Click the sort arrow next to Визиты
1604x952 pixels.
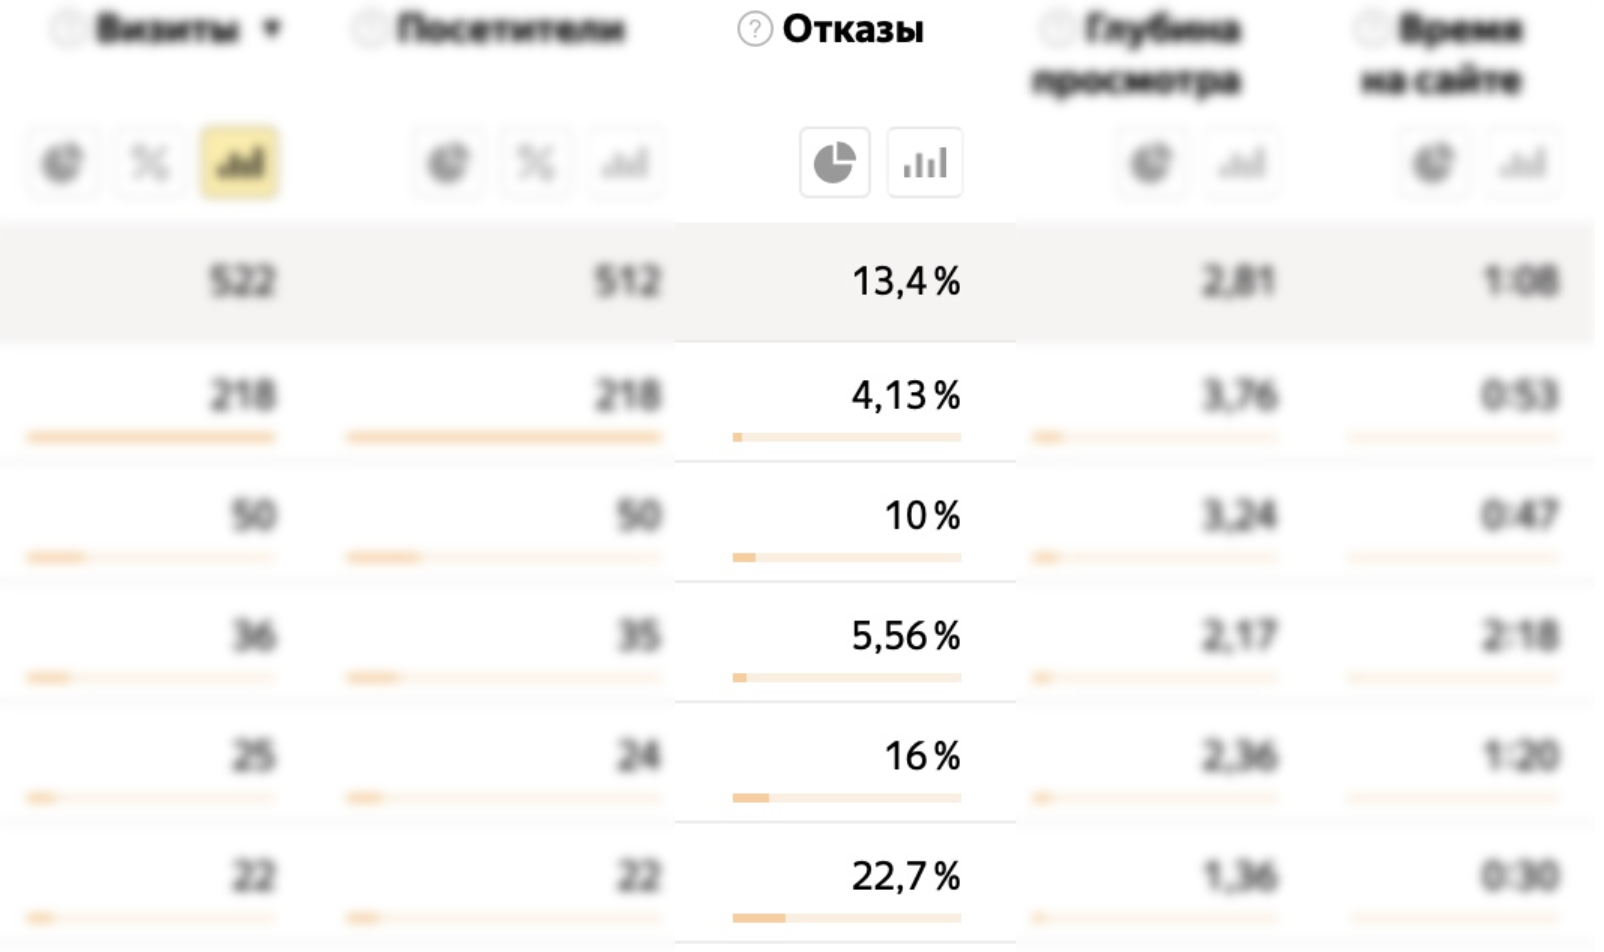click(271, 29)
